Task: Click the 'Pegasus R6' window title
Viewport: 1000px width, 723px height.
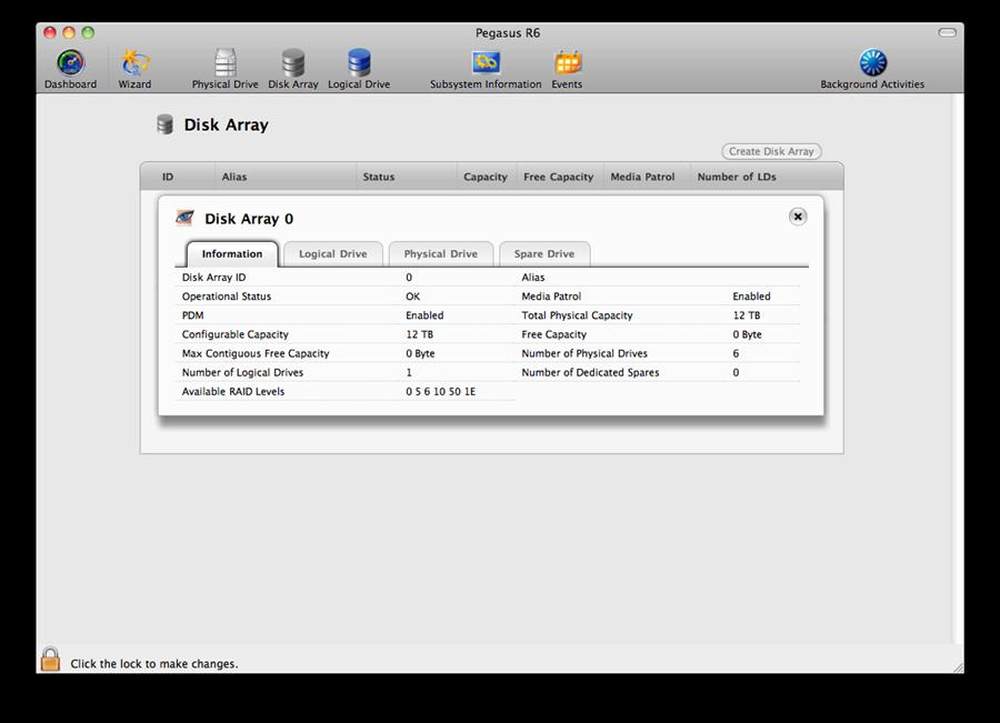Action: pos(508,33)
